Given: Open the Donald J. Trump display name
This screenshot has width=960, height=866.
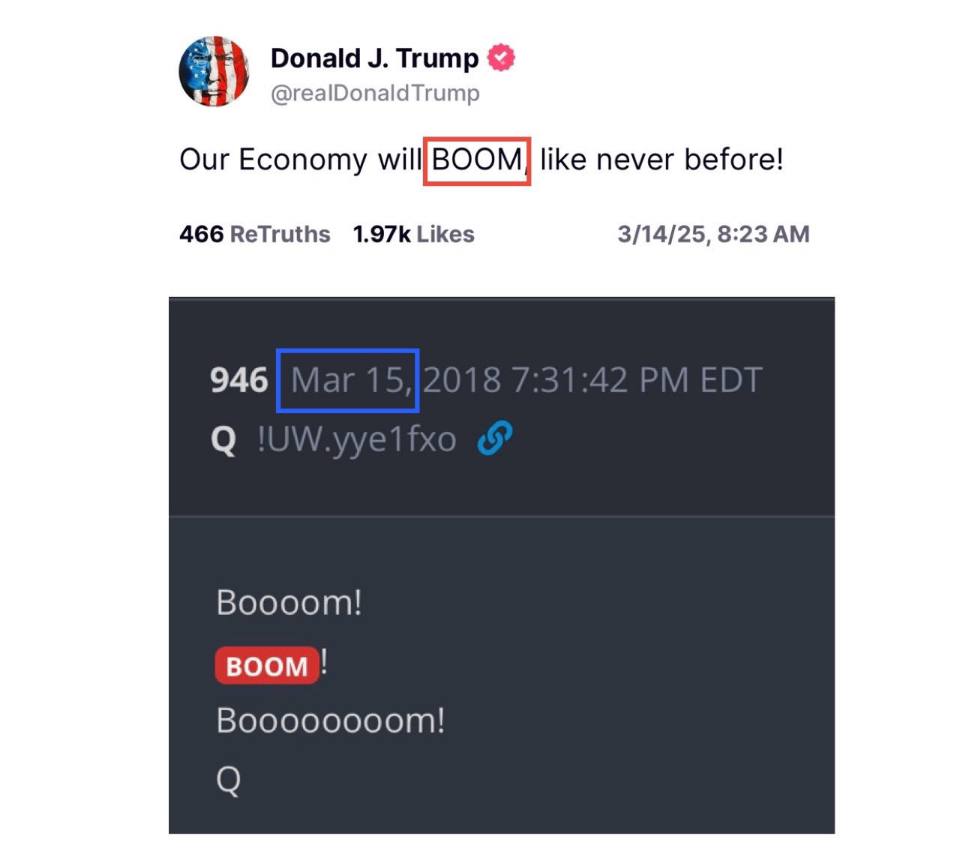Looking at the screenshot, I should click(x=374, y=58).
